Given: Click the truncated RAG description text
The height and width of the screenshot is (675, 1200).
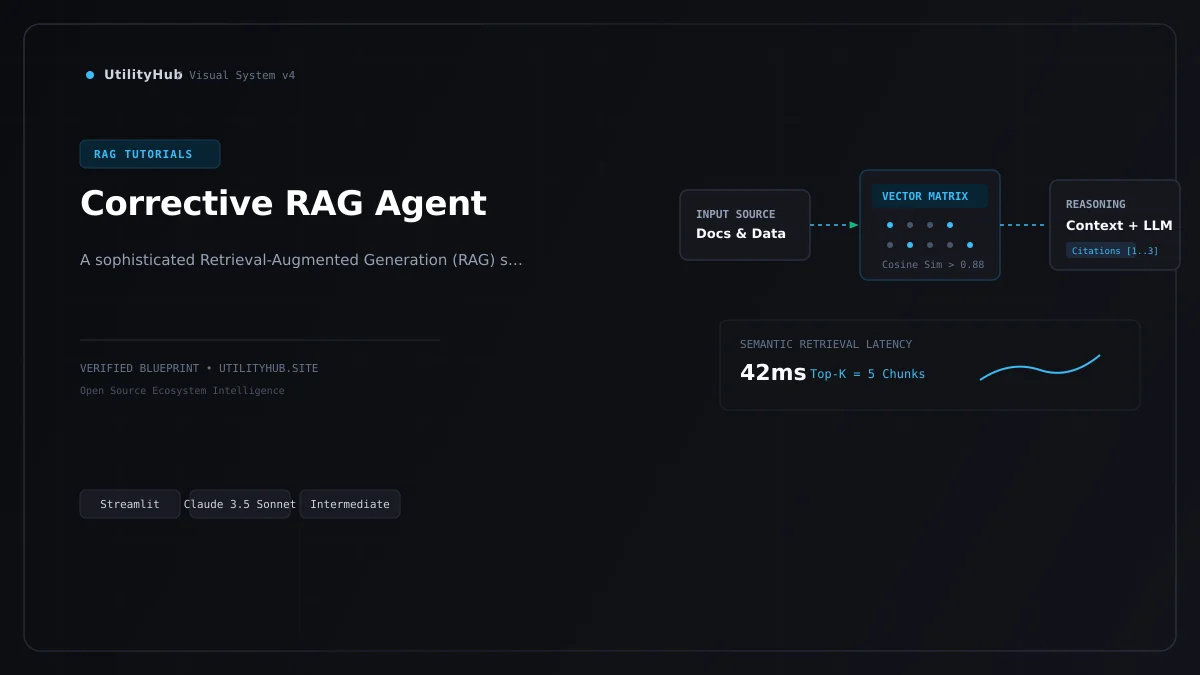Looking at the screenshot, I should pos(301,260).
